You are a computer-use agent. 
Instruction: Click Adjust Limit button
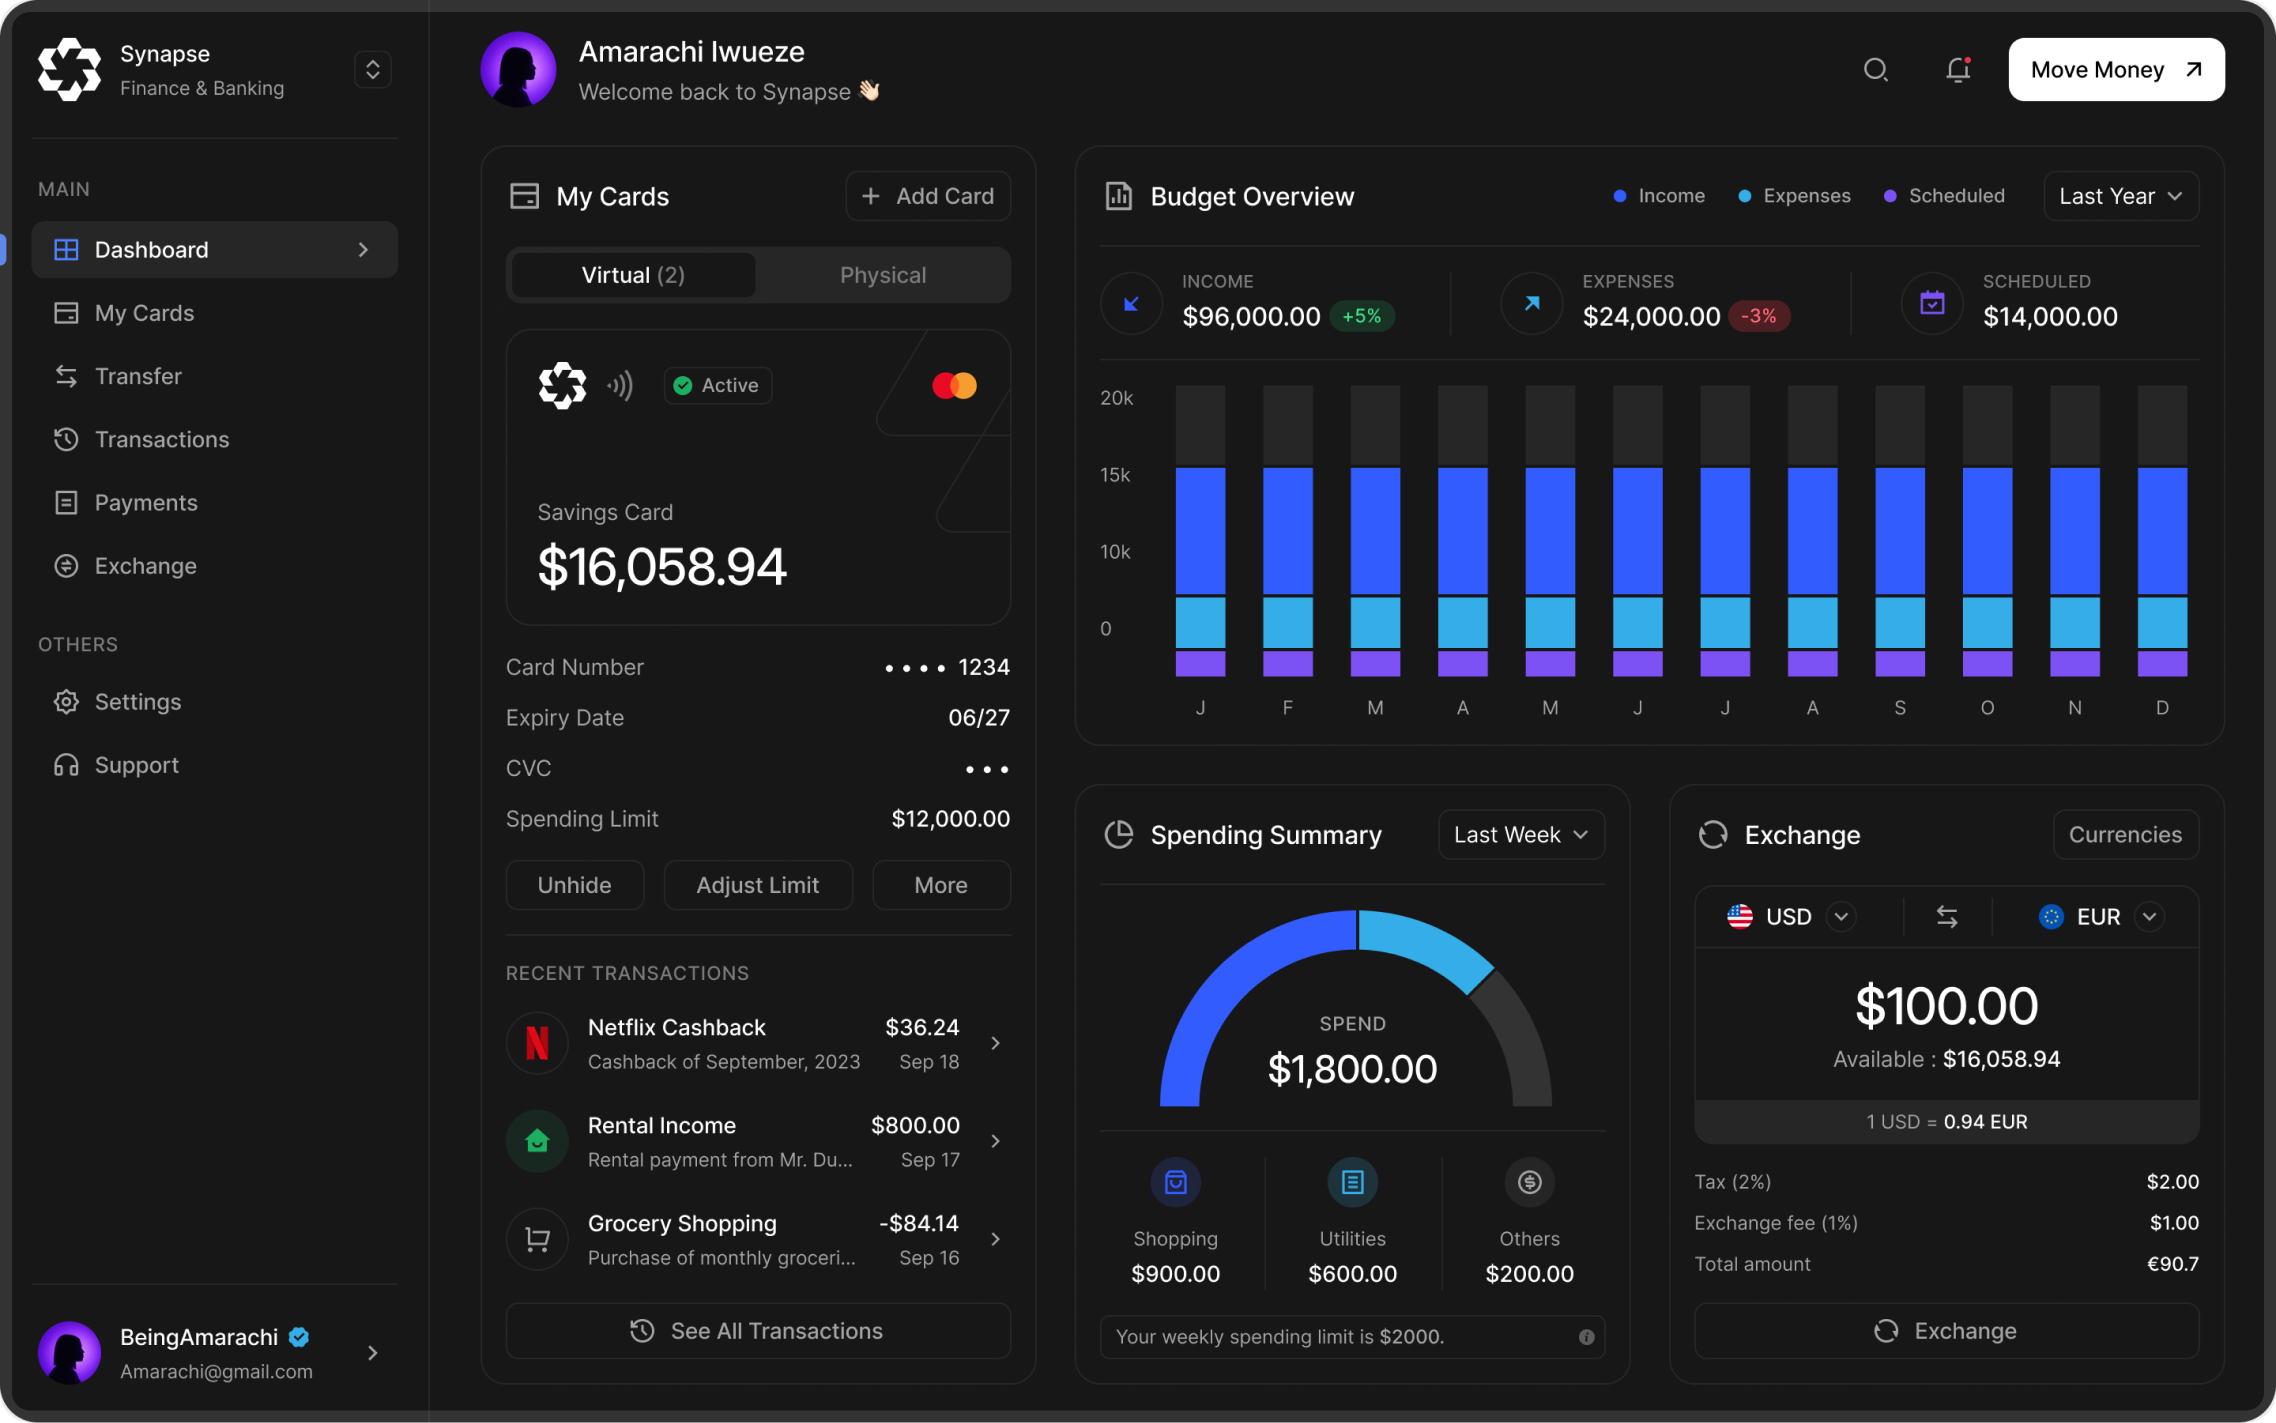758,885
